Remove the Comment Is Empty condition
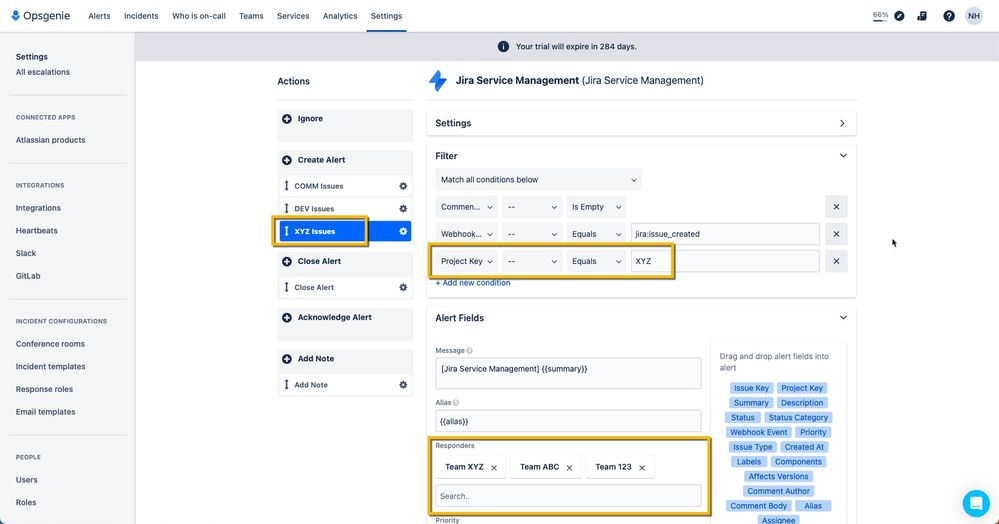Image resolution: width=999 pixels, height=524 pixels. (x=836, y=207)
